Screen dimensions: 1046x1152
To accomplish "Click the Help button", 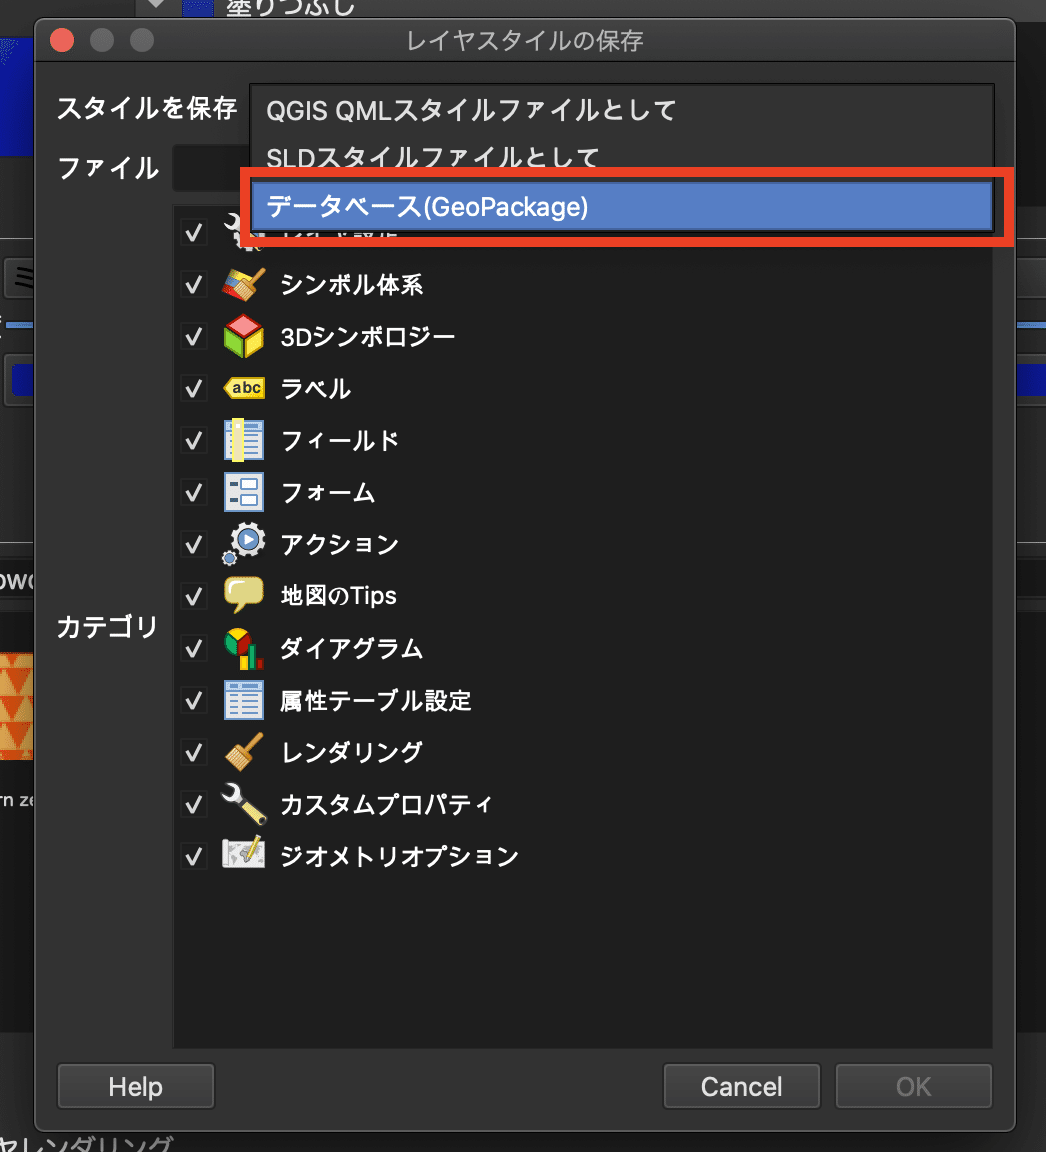I will tap(135, 1086).
